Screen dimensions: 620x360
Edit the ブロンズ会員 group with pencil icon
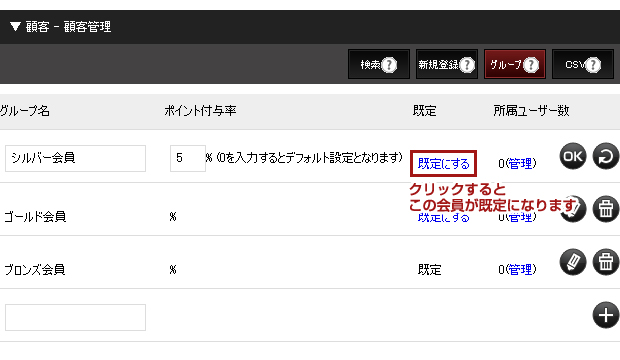tap(573, 262)
